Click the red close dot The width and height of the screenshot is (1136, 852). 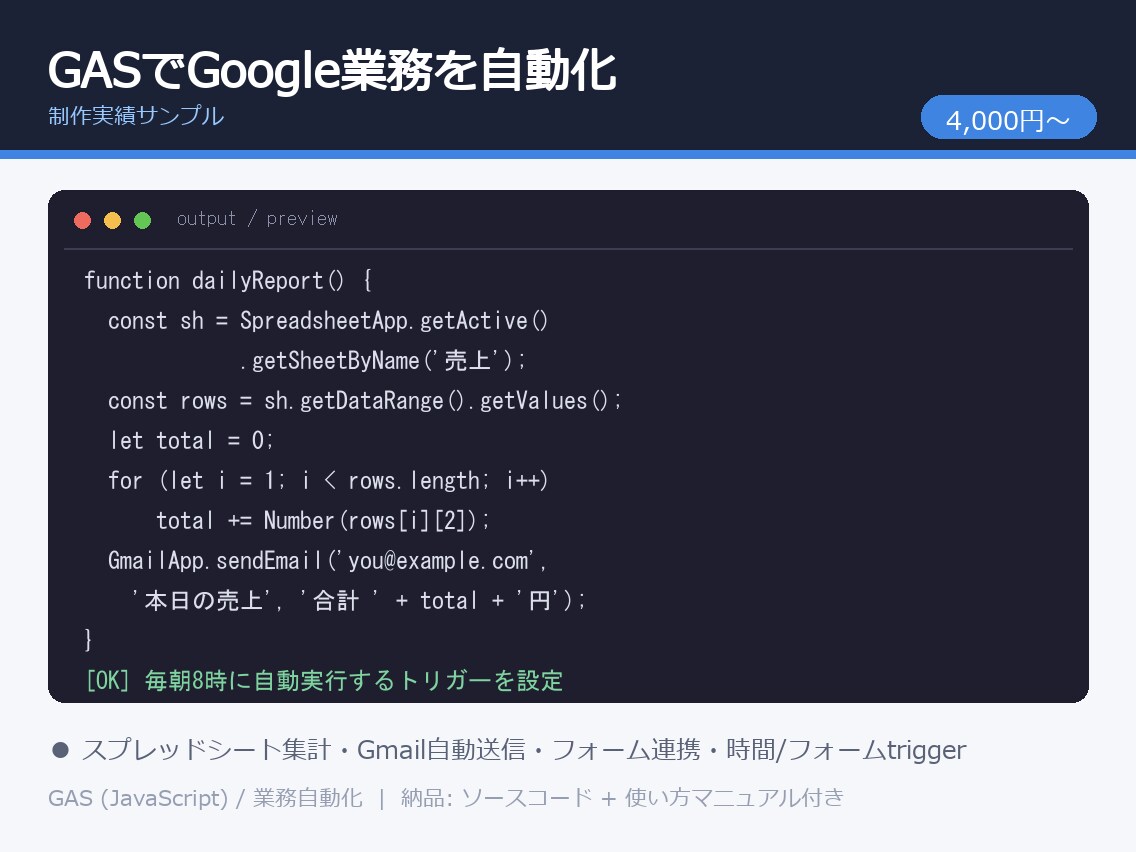tap(83, 220)
